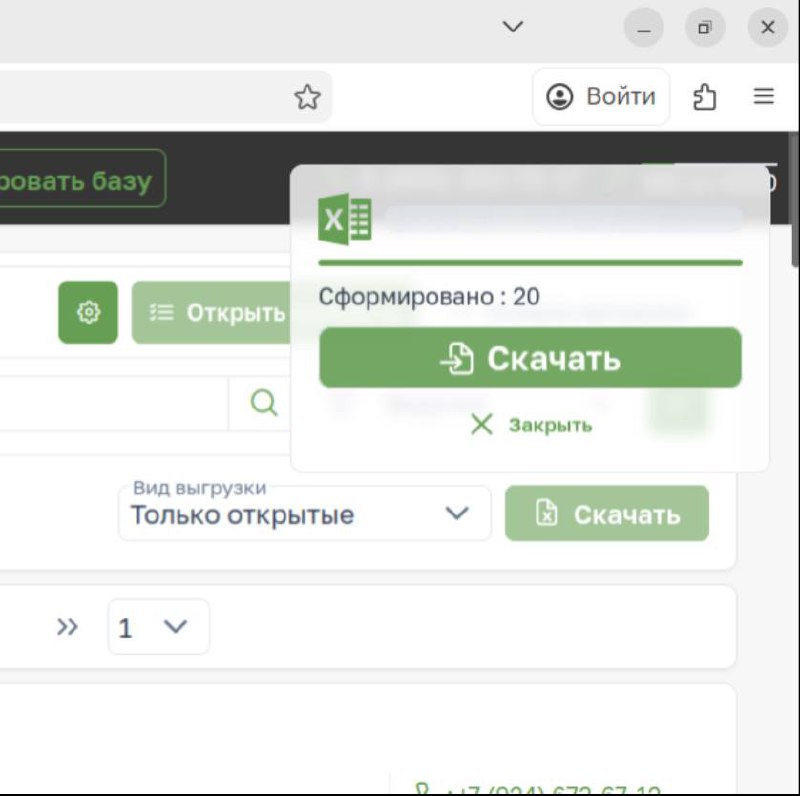Close the export popup with Закрыть

coord(531,425)
